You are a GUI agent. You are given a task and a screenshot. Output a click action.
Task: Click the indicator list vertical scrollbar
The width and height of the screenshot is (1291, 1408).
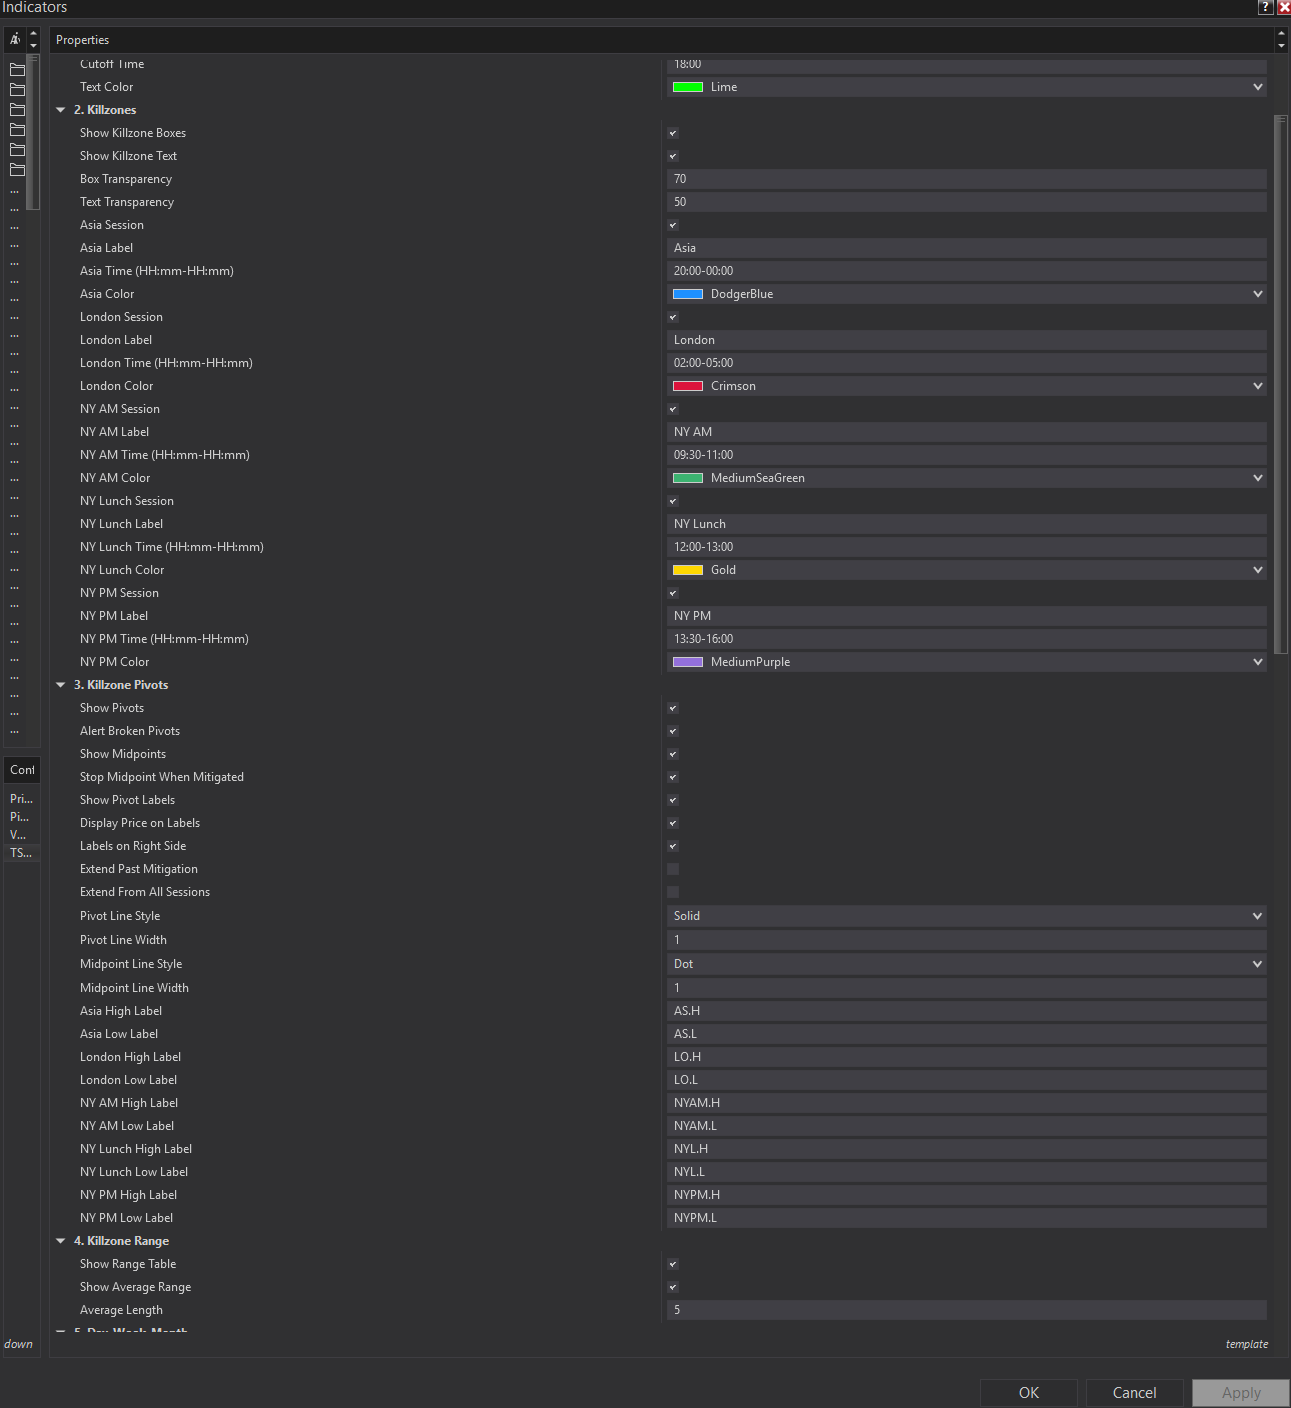coord(33,132)
